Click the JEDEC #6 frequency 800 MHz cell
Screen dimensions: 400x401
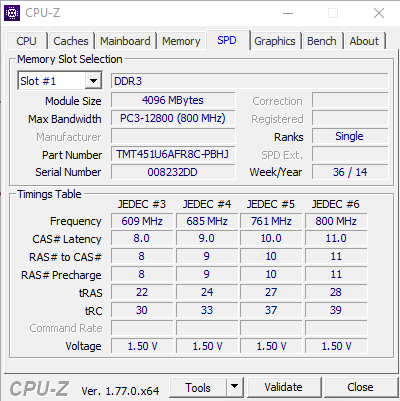tap(336, 221)
